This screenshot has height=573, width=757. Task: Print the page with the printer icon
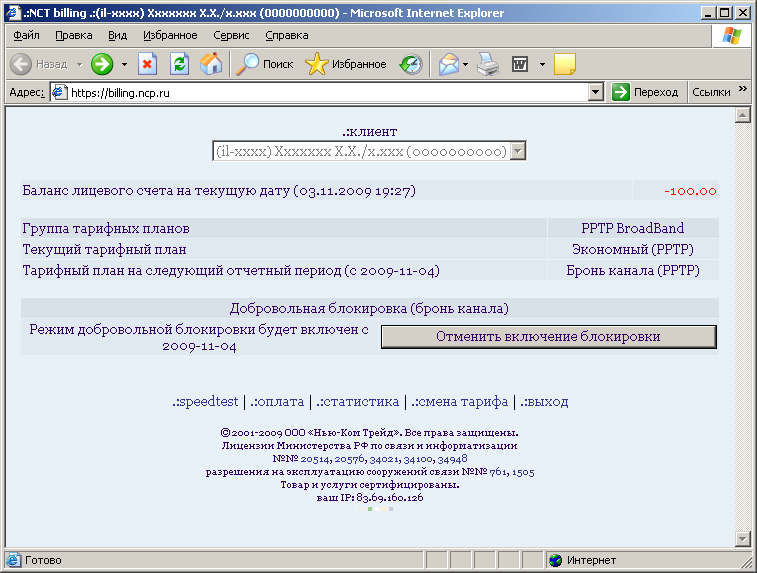click(488, 64)
